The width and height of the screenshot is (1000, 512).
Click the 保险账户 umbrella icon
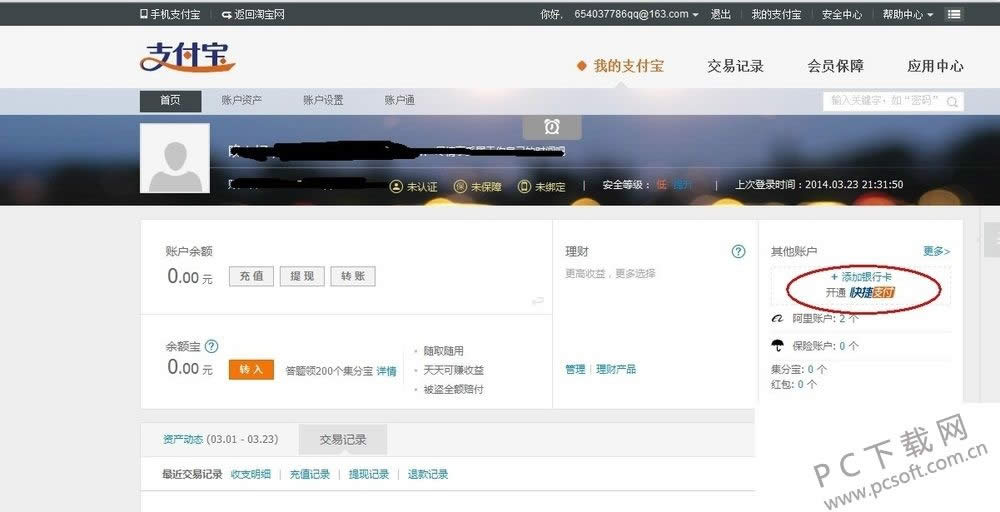pyautogui.click(x=777, y=346)
